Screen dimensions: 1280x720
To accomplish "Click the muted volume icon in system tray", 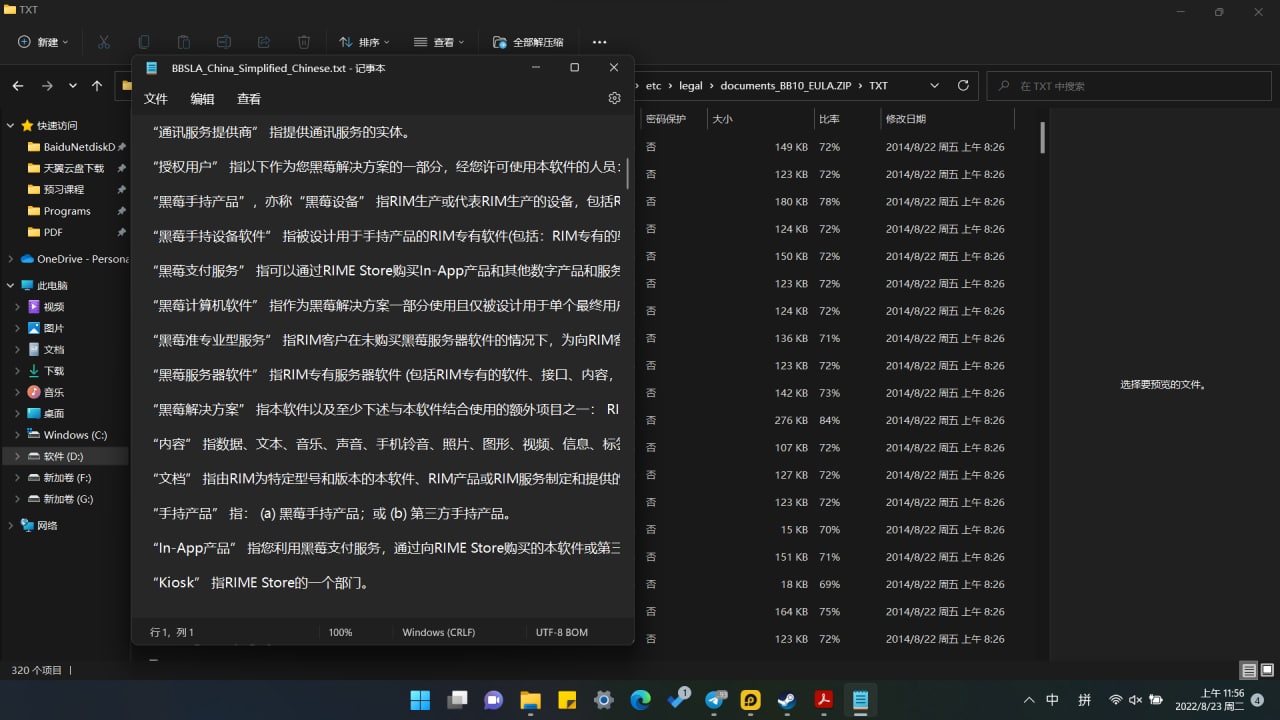I will click(x=1136, y=700).
